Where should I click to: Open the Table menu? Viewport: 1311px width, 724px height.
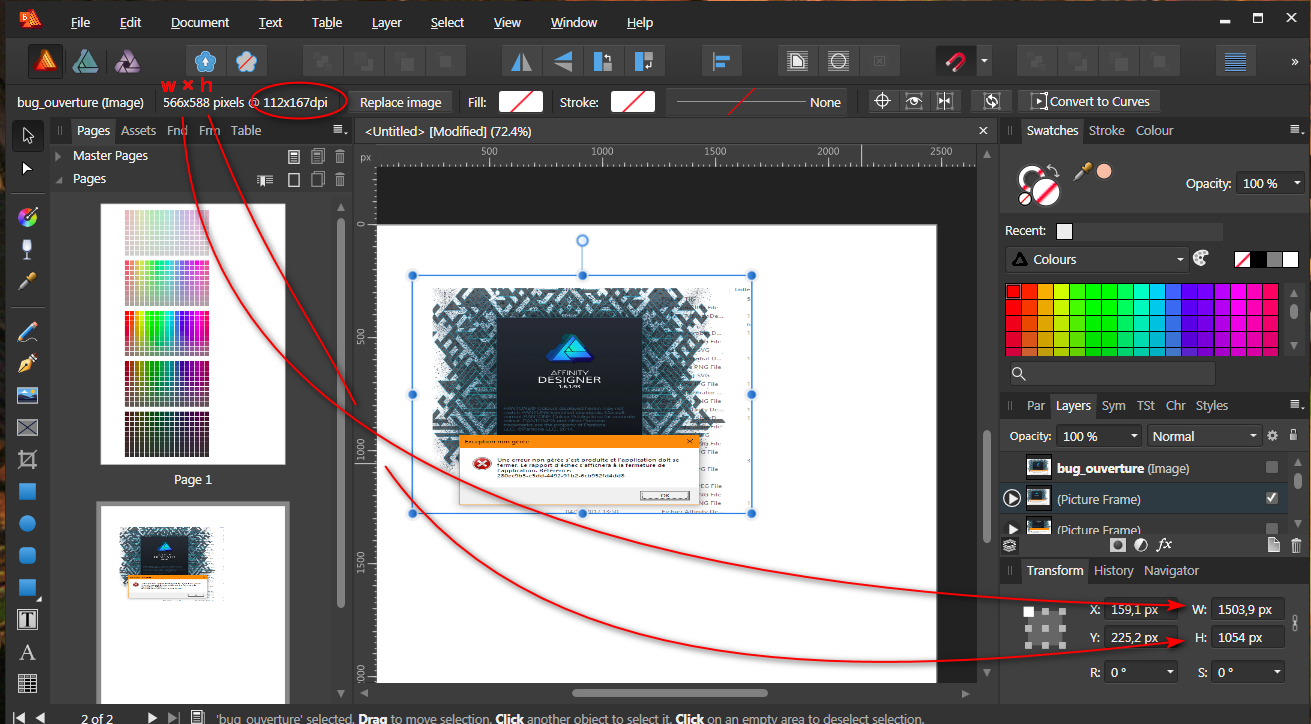pos(327,22)
